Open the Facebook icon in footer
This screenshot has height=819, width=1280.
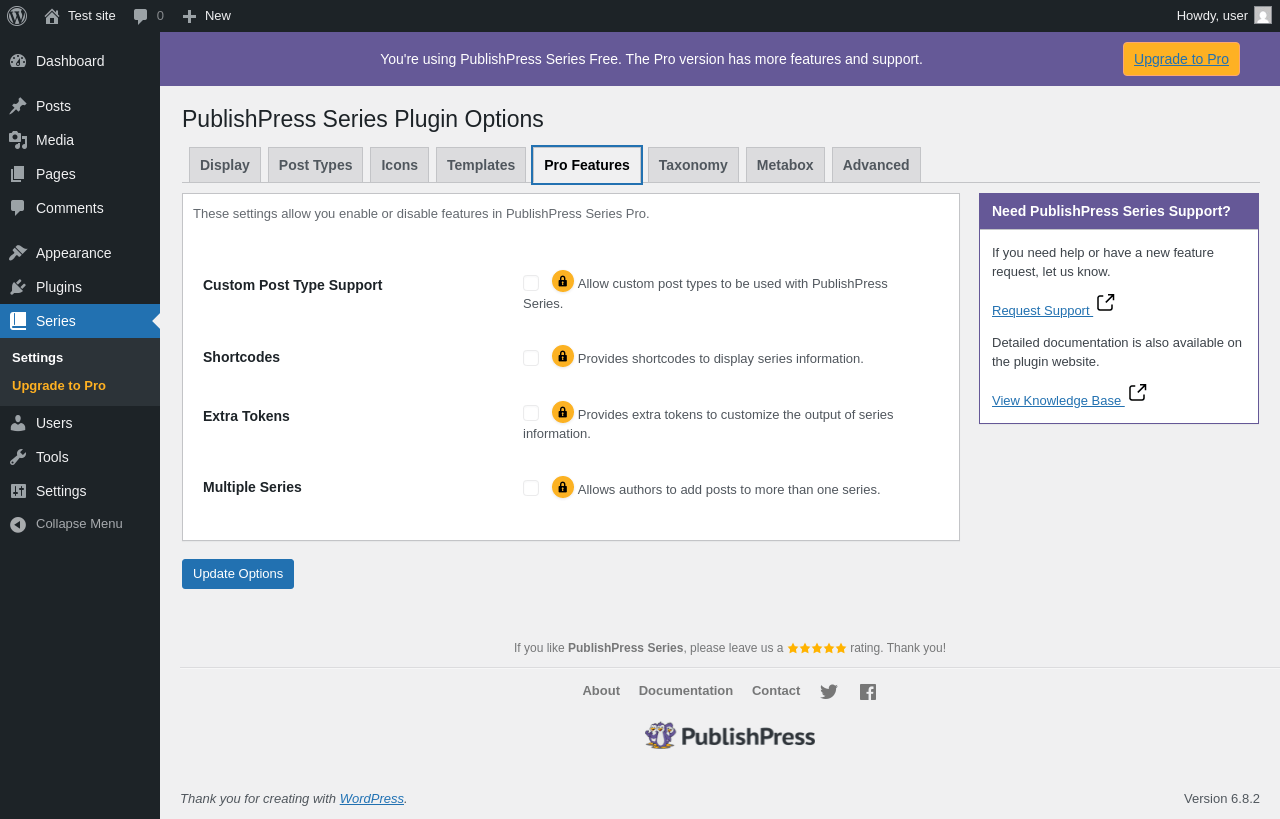868,692
